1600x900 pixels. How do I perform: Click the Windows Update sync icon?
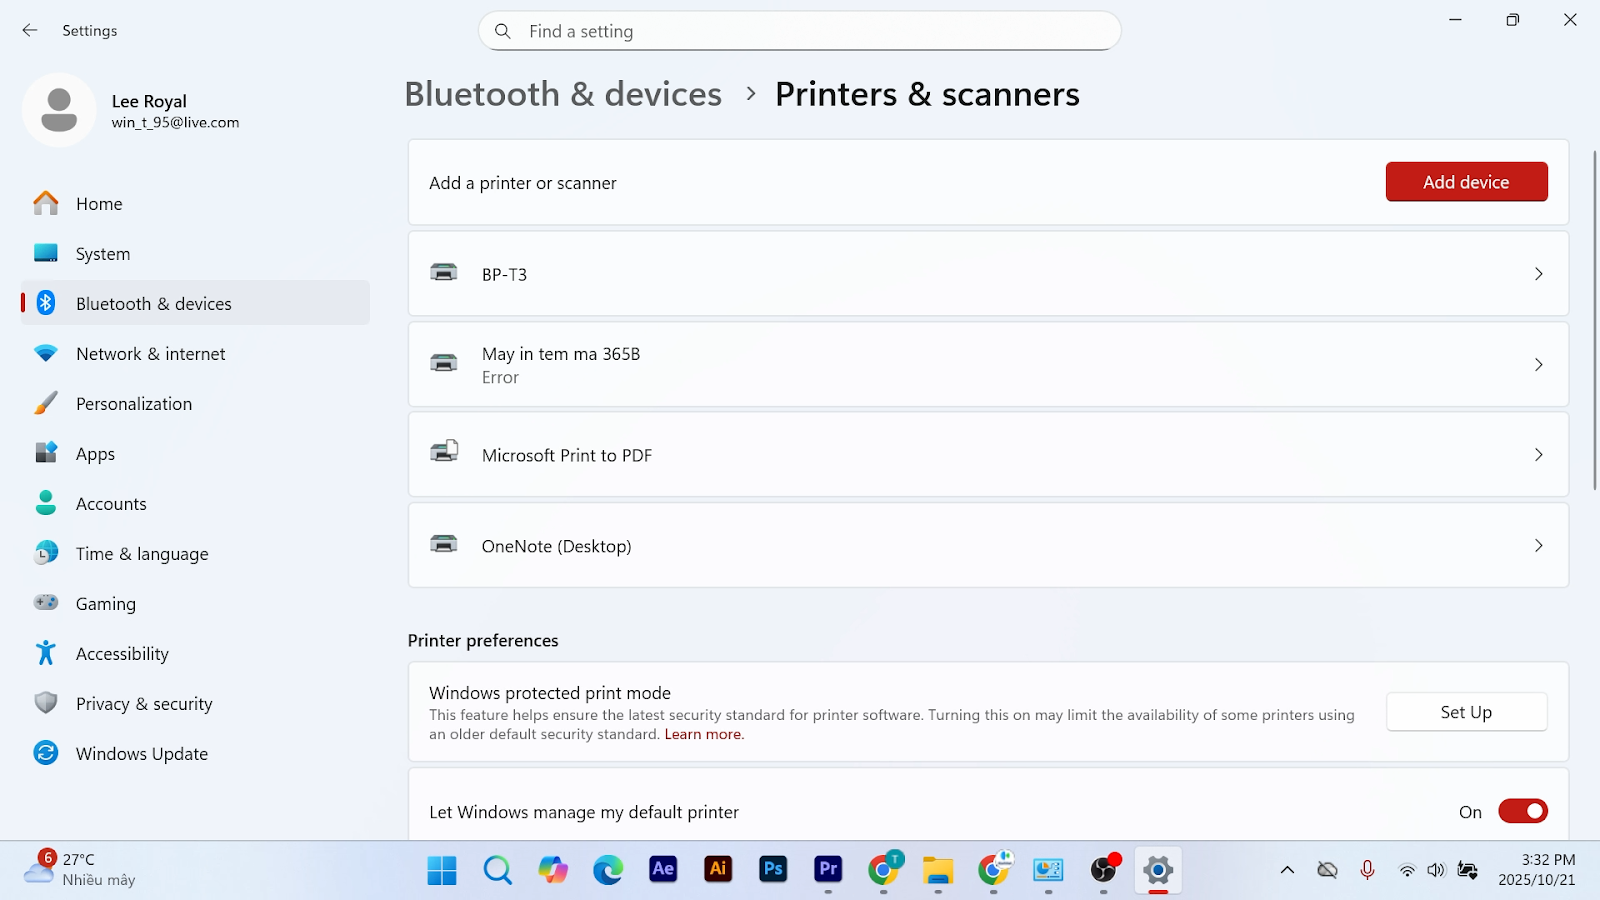pyautogui.click(x=46, y=753)
